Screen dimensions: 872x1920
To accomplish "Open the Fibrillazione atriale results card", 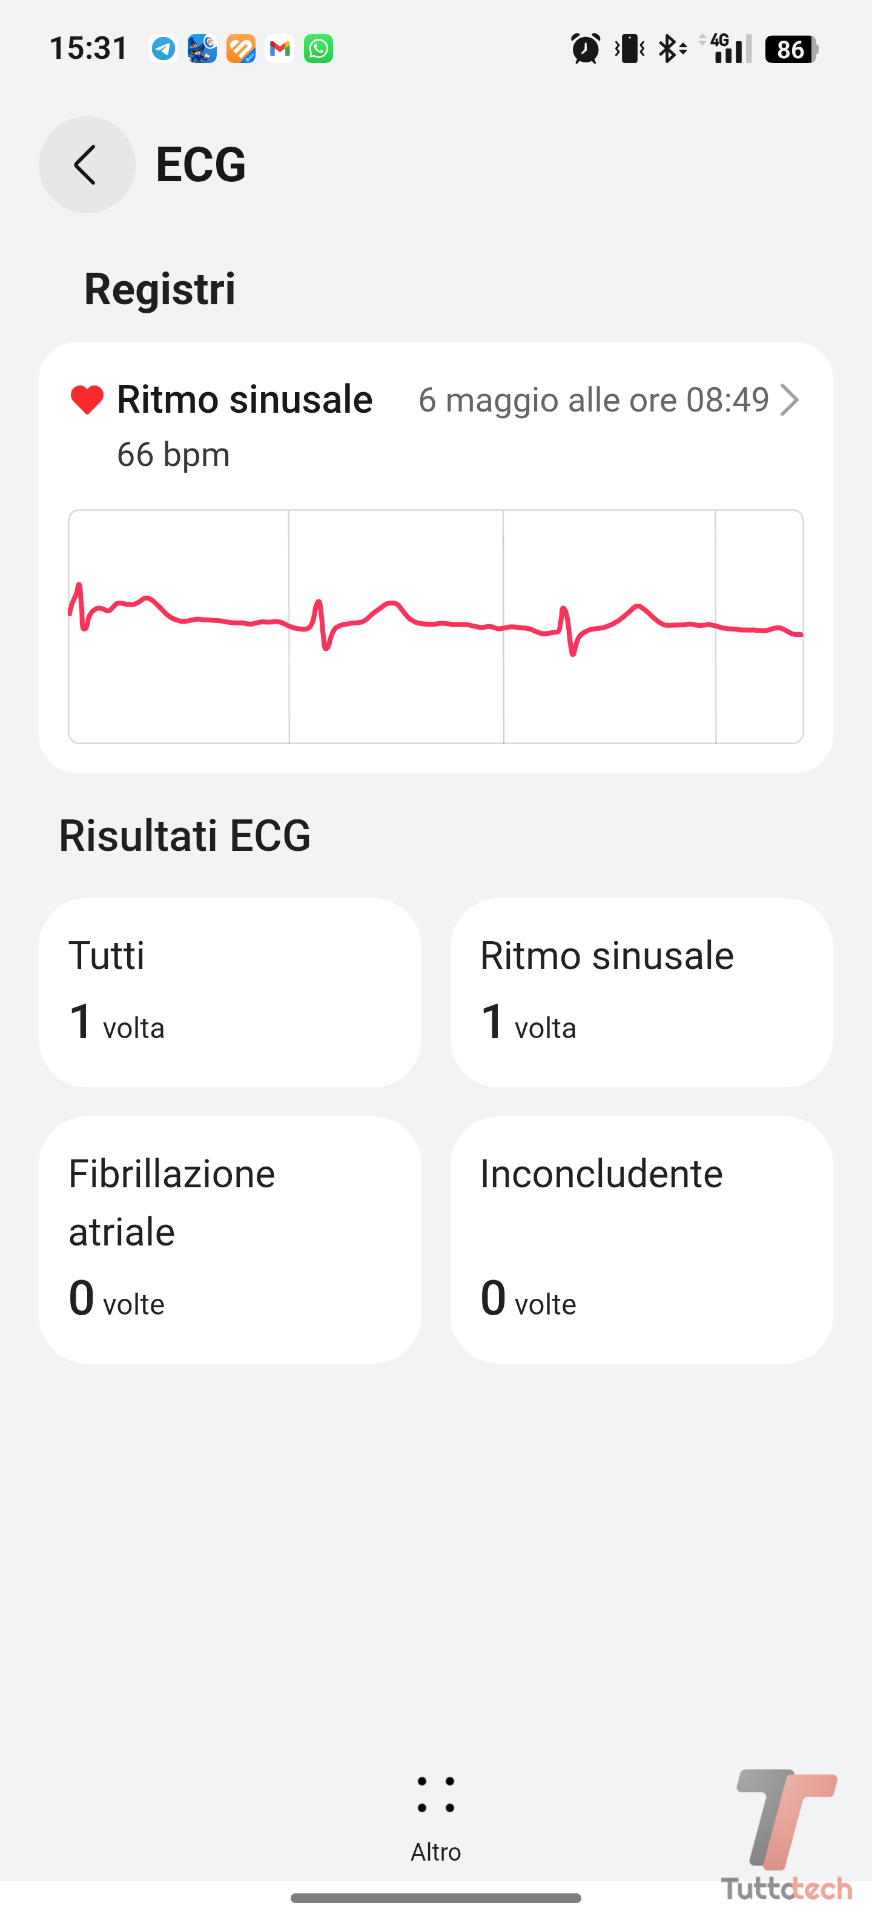I will 230,1239.
